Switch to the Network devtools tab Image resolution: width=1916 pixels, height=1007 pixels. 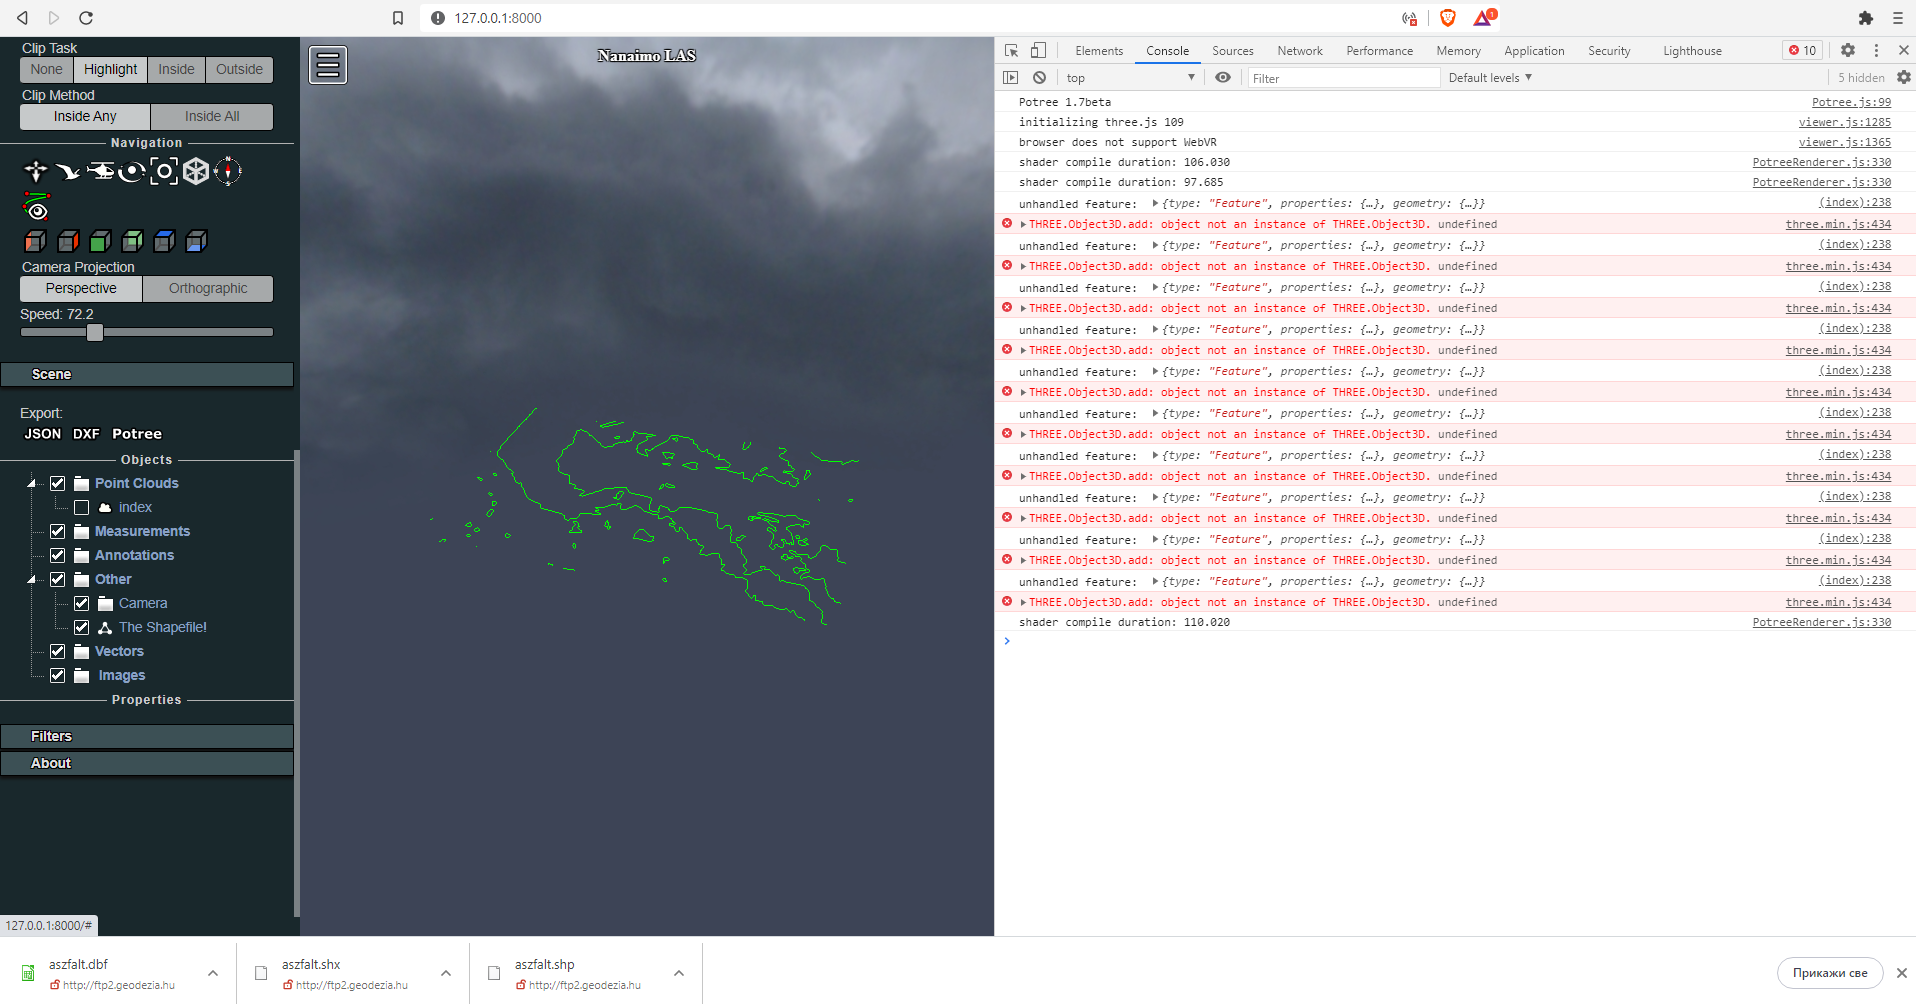pyautogui.click(x=1299, y=50)
